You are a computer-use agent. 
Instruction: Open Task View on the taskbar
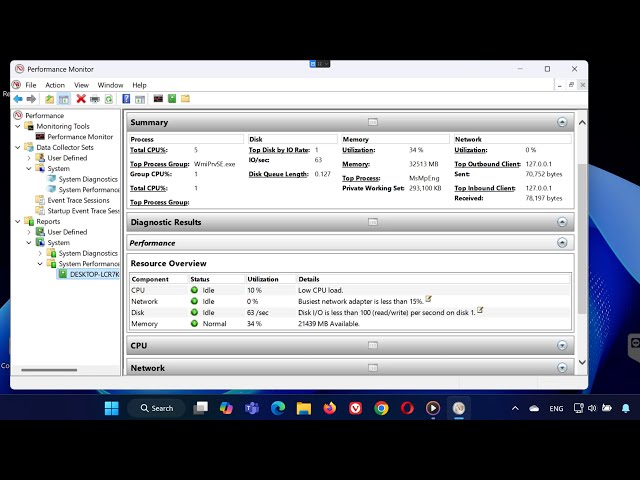(x=200, y=408)
